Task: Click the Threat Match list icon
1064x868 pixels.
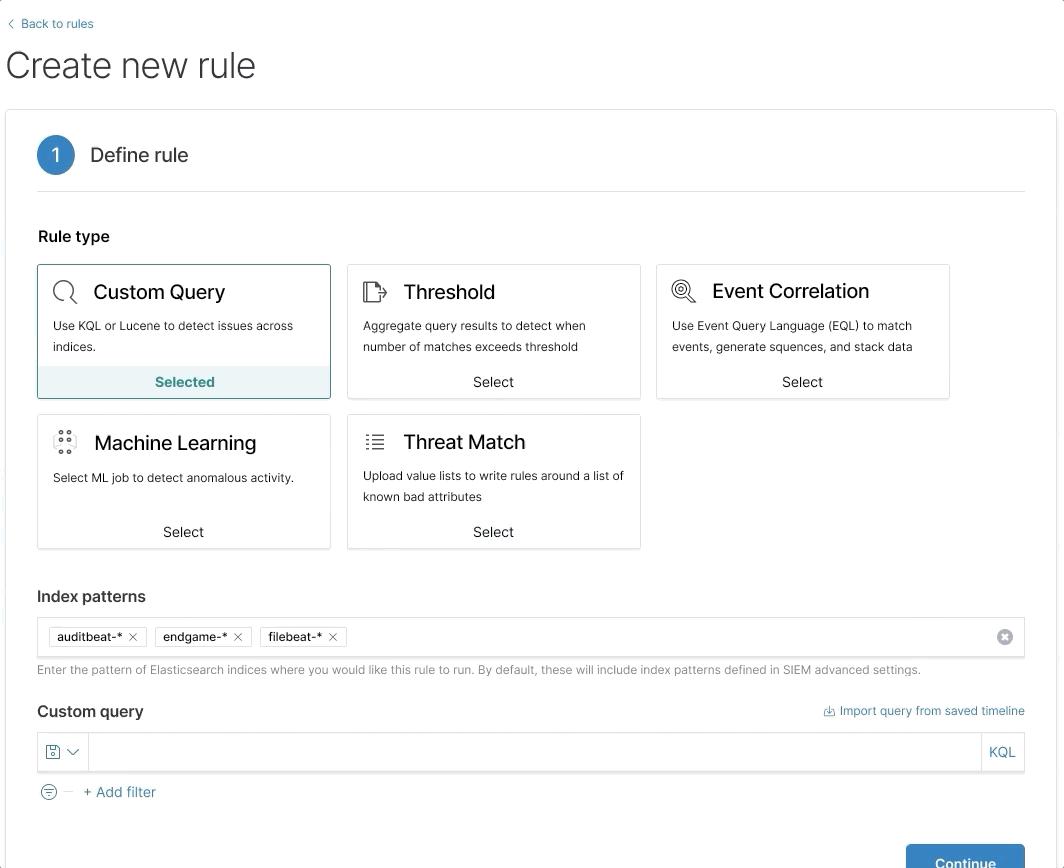Action: pyautogui.click(x=374, y=441)
